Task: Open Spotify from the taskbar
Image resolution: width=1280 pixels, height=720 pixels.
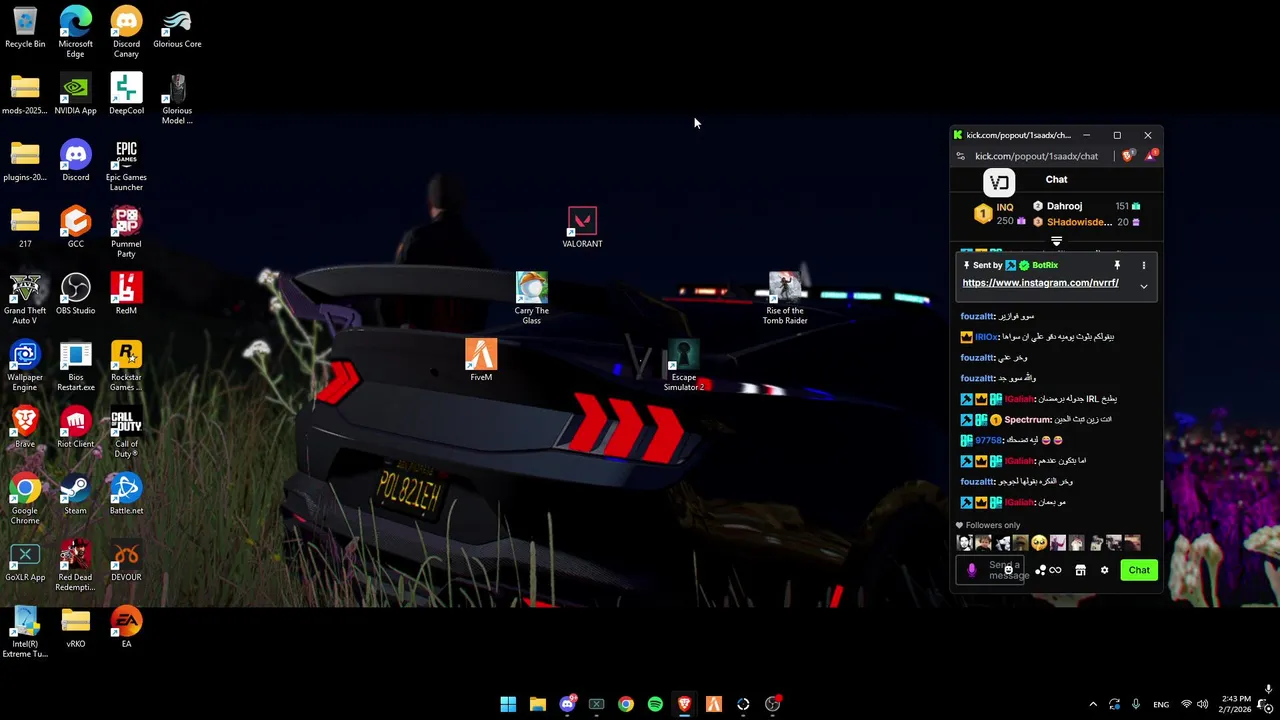Action: pyautogui.click(x=655, y=704)
